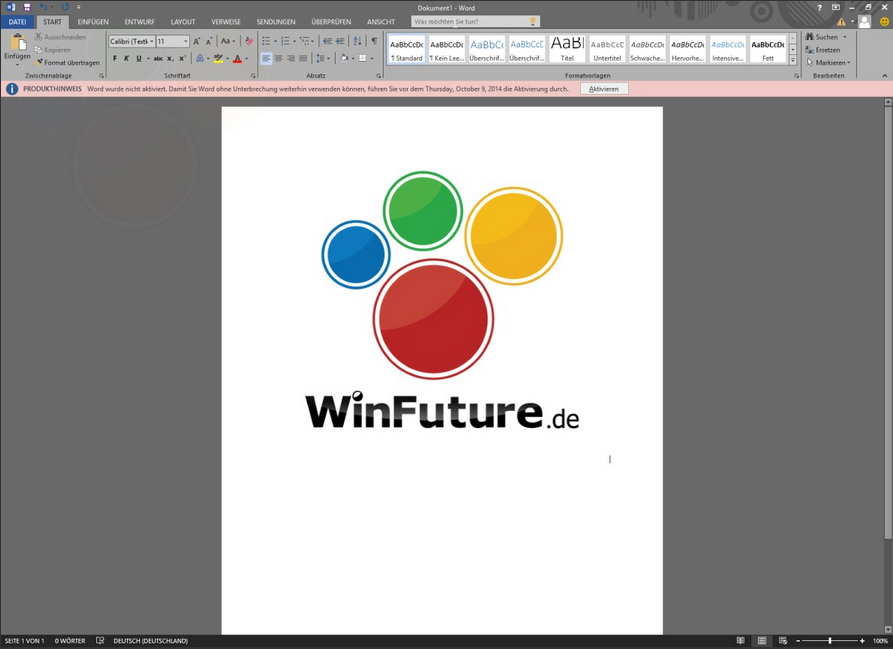
Task: Click the Save icon in the quick access toolbar
Action: [27, 7]
